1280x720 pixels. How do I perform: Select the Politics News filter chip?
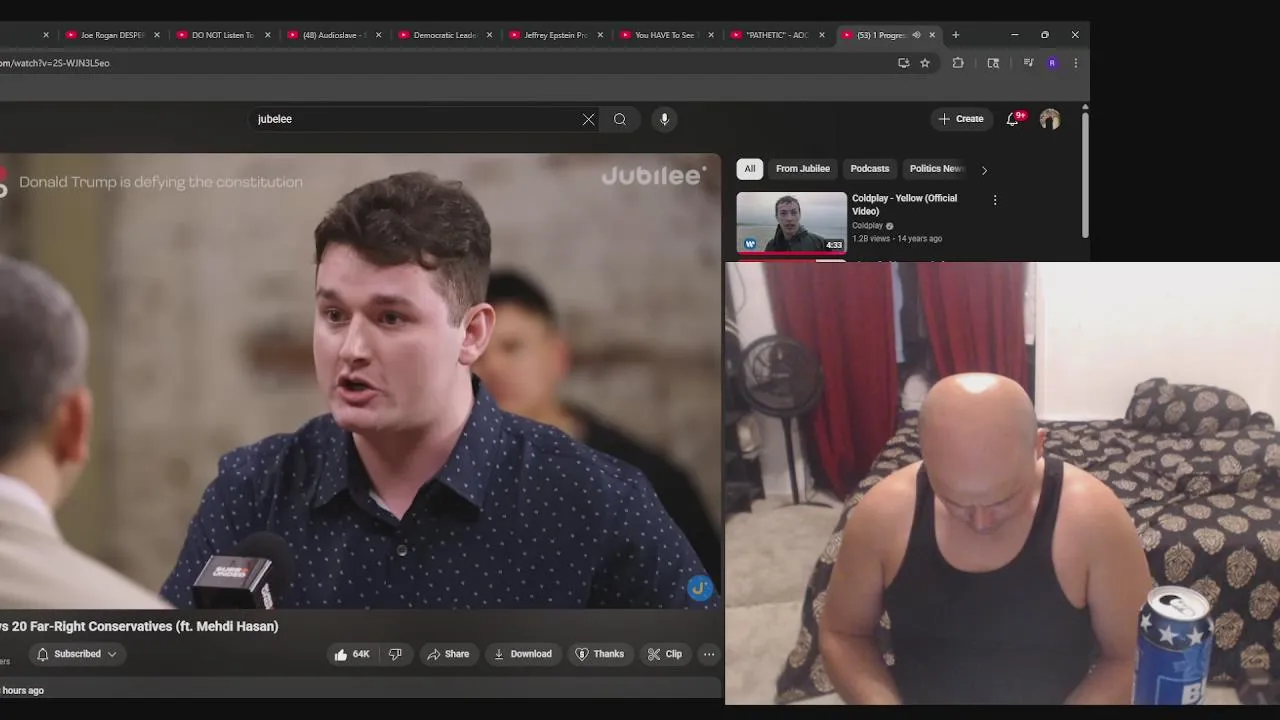click(x=936, y=169)
